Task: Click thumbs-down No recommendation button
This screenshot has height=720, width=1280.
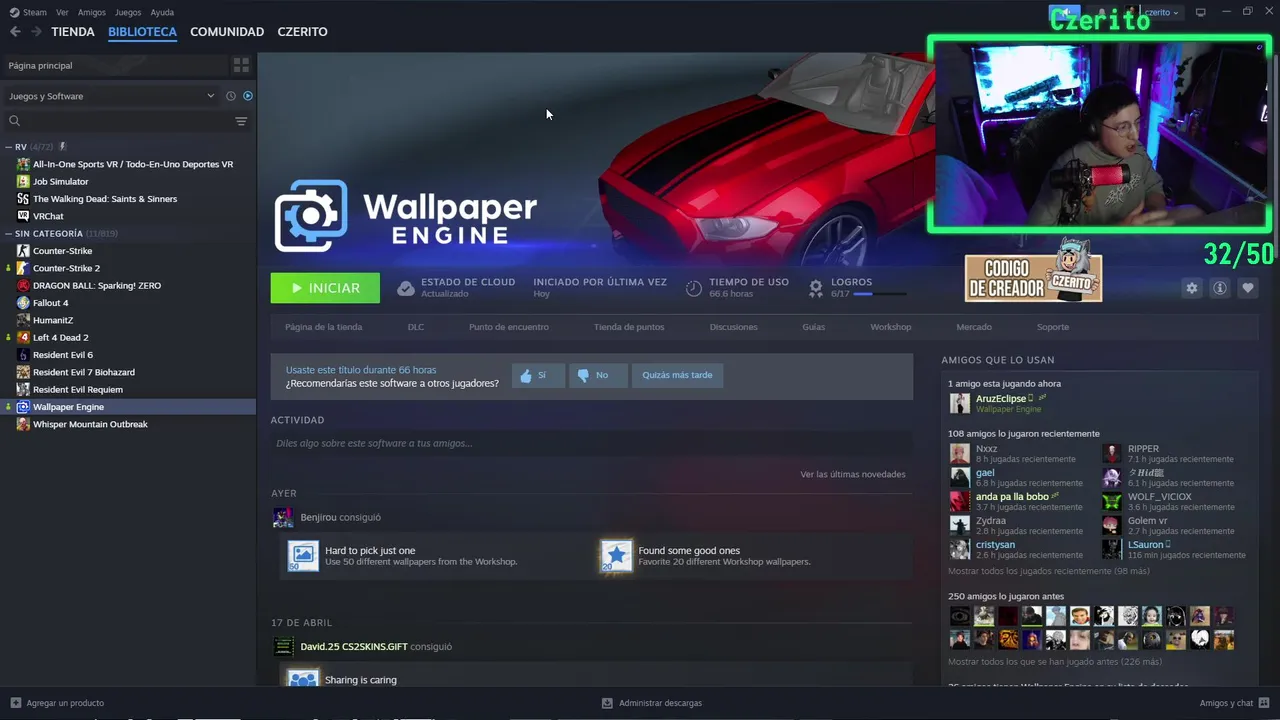Action: (x=598, y=375)
